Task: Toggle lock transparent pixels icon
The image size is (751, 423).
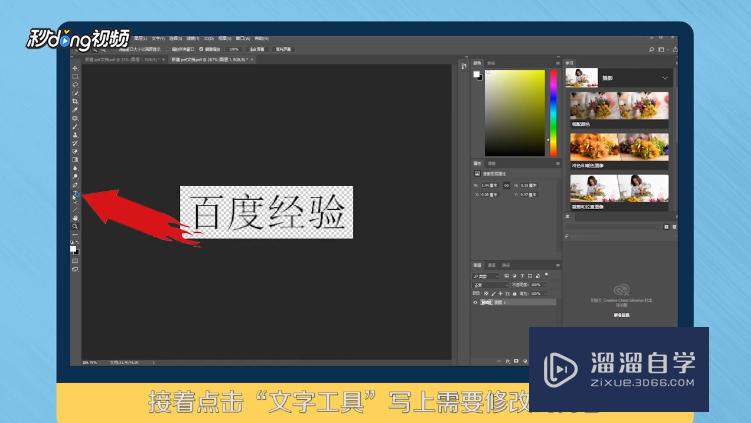Action: coord(486,293)
